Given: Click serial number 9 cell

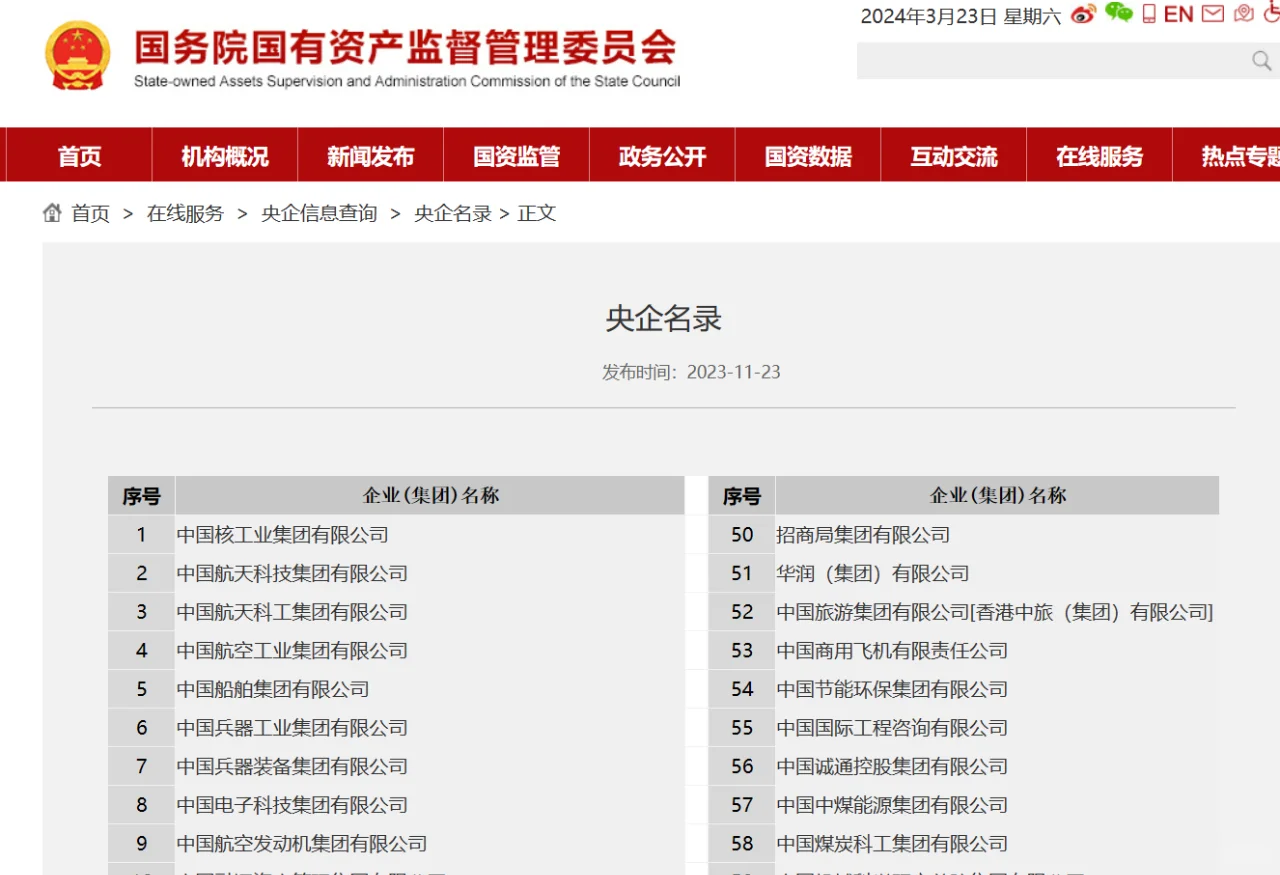Looking at the screenshot, I should click(x=142, y=844).
